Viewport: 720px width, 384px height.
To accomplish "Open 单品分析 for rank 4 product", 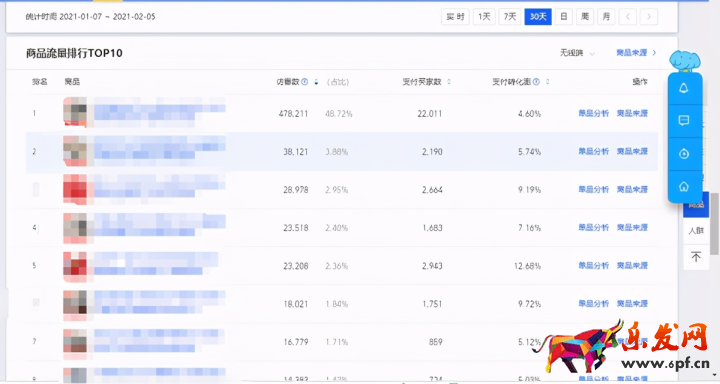I will pyautogui.click(x=593, y=227).
